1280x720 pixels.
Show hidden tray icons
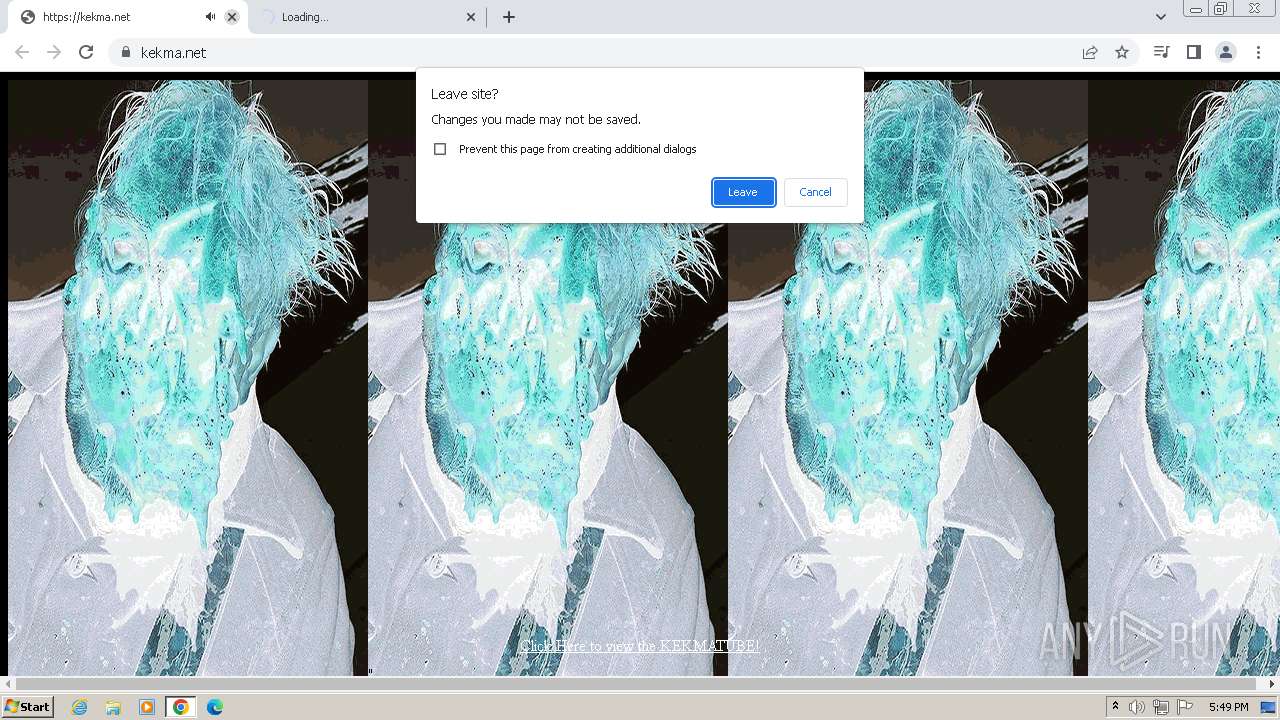click(x=1115, y=707)
